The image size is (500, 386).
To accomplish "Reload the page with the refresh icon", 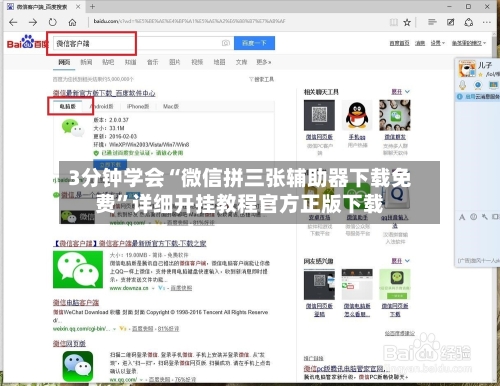I will [x=53, y=23].
